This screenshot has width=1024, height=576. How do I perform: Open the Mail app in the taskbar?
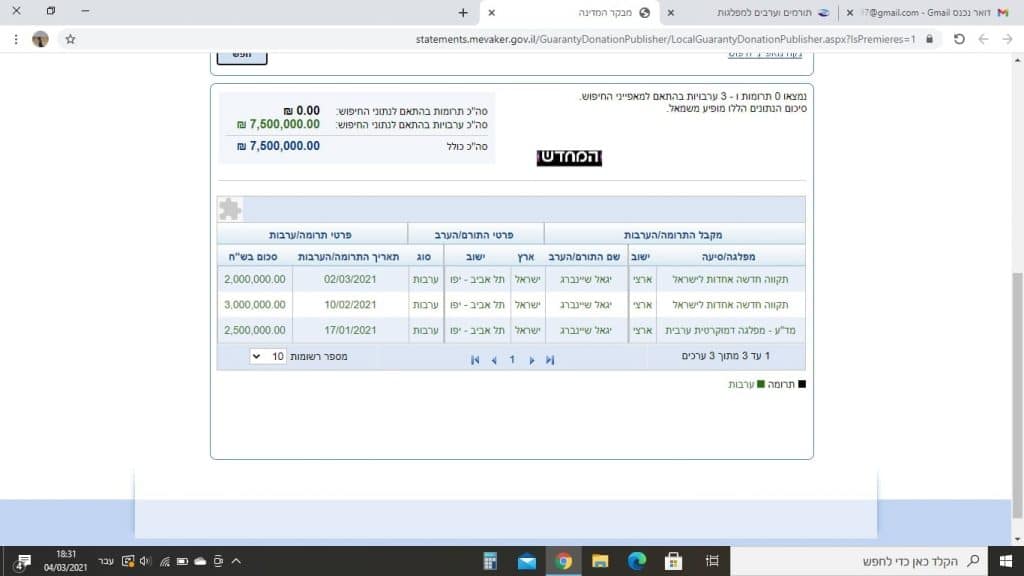[x=526, y=560]
